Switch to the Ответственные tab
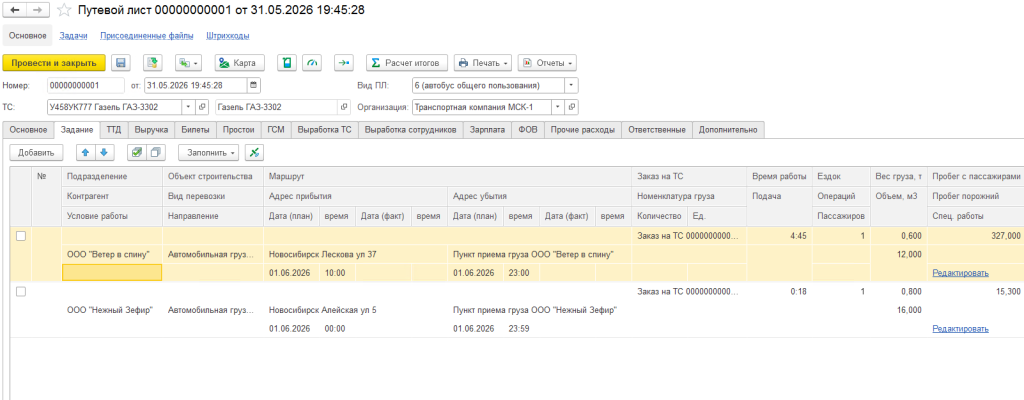1024x400 pixels. (656, 130)
